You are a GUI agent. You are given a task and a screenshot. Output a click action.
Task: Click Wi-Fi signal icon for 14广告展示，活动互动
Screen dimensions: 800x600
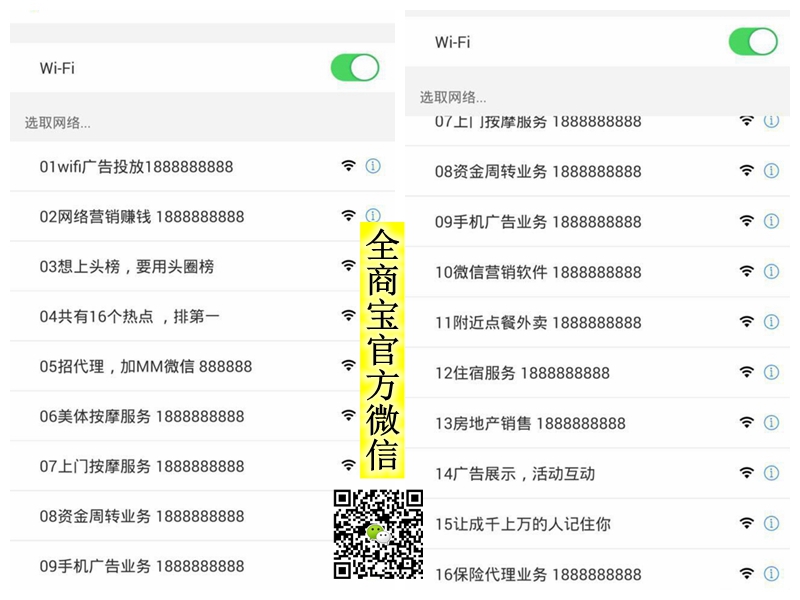[746, 473]
